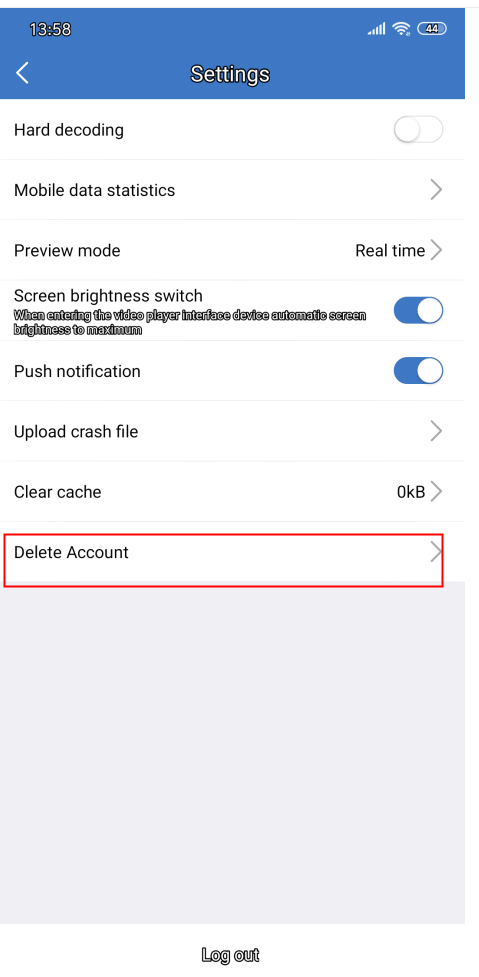The height and width of the screenshot is (977, 479).
Task: Tap the Wi-Fi status icon
Action: (401, 29)
